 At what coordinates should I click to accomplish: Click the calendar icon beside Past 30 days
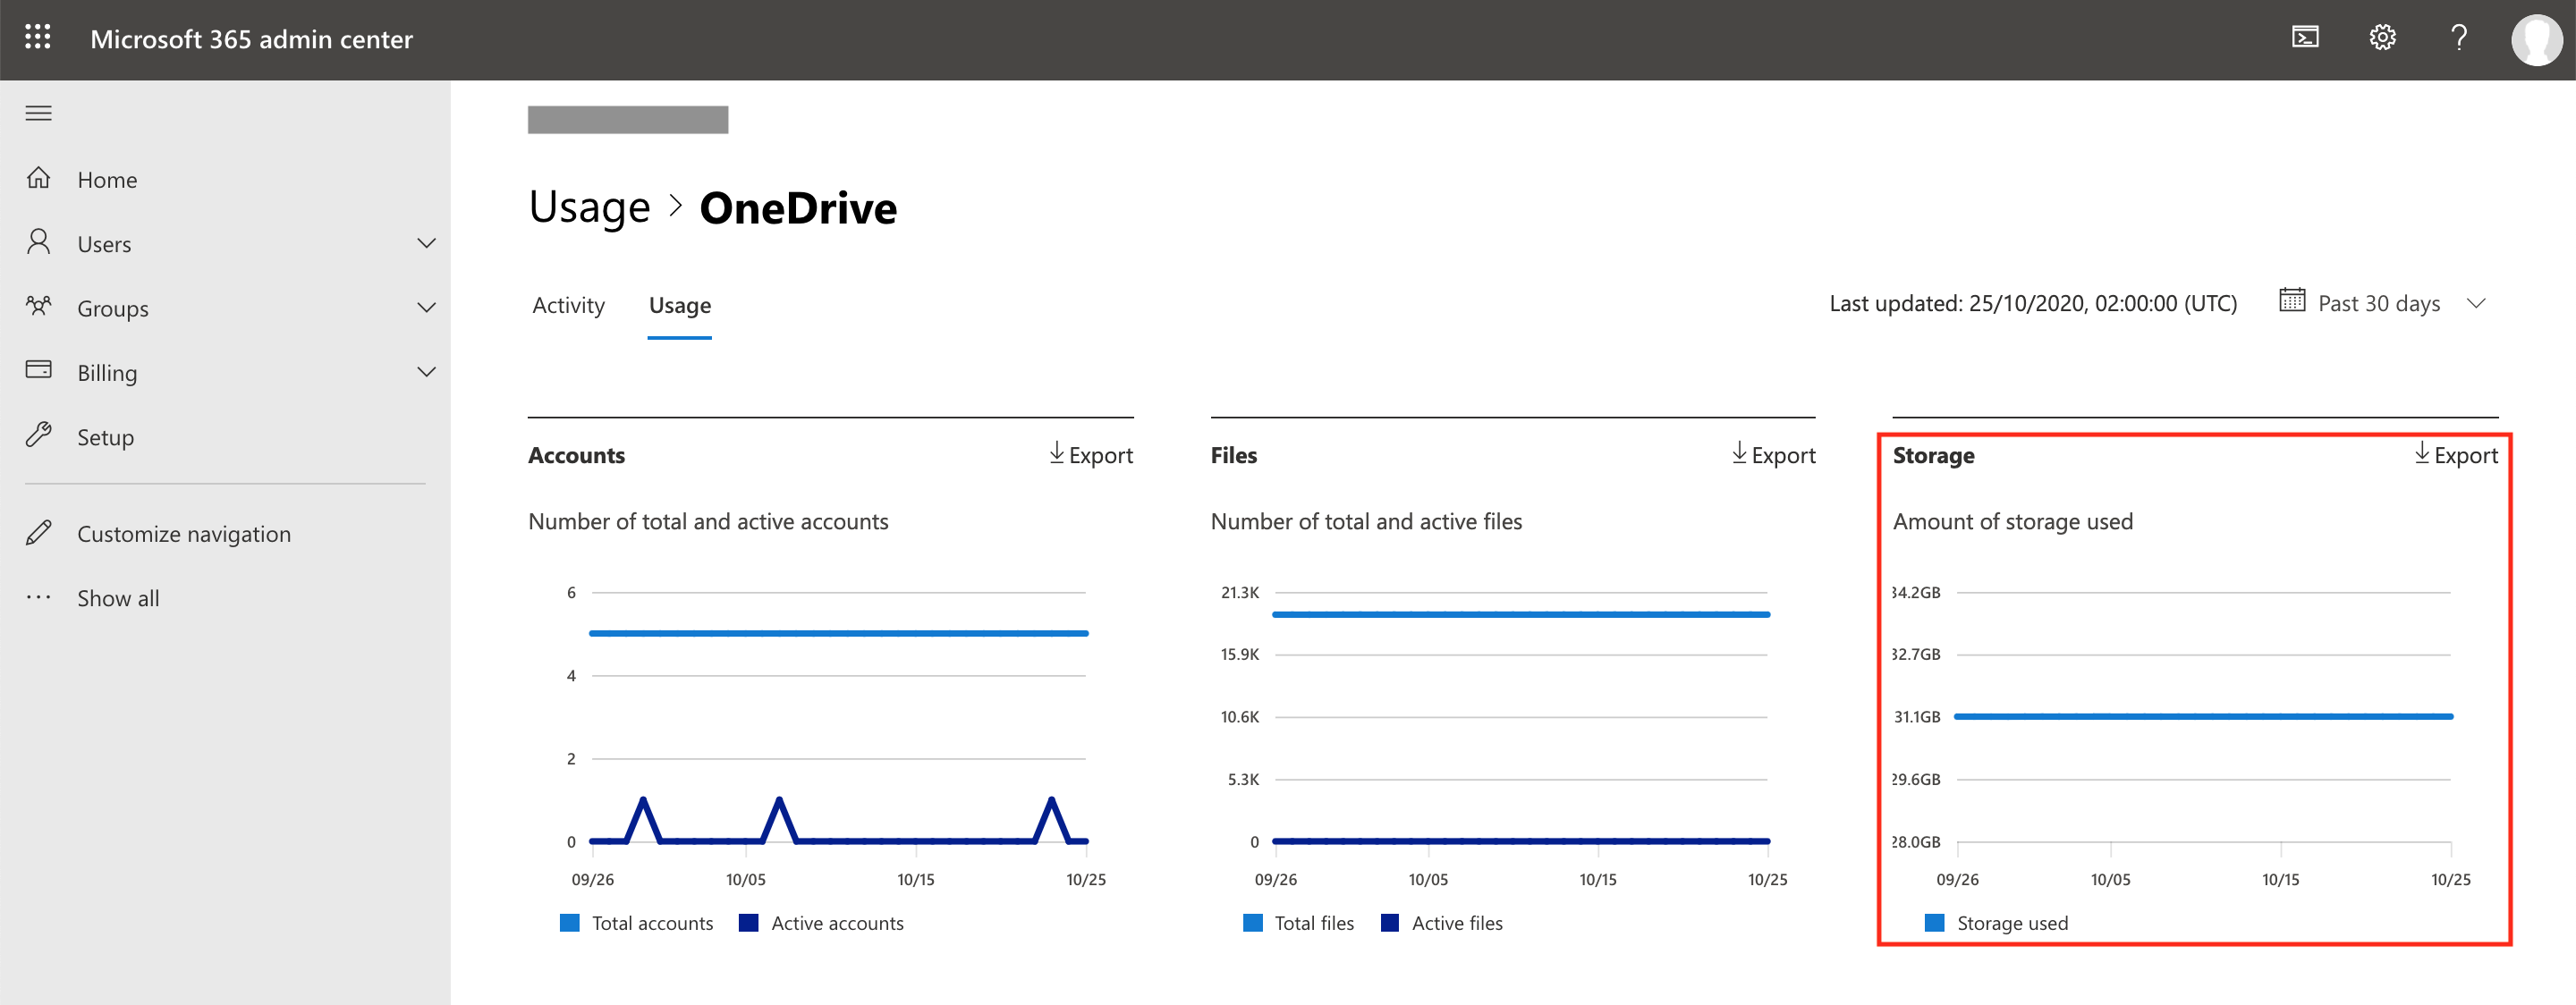pos(2292,300)
